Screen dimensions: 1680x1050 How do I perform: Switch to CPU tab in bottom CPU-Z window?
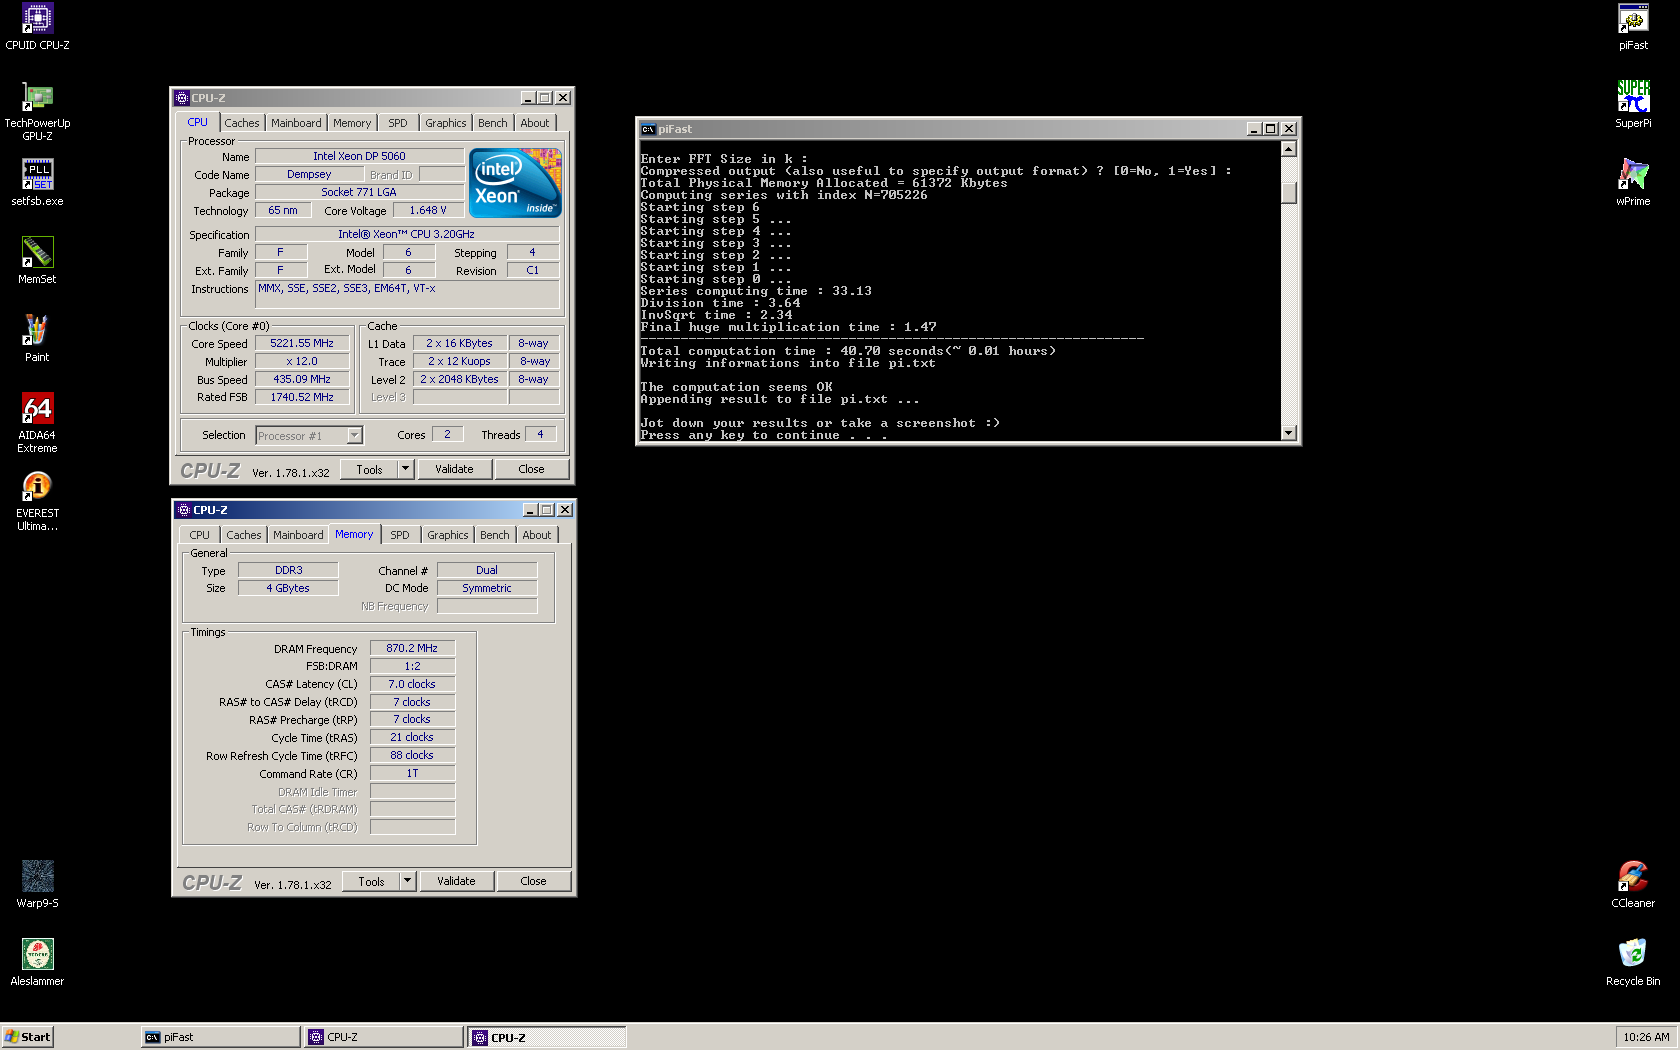click(200, 535)
